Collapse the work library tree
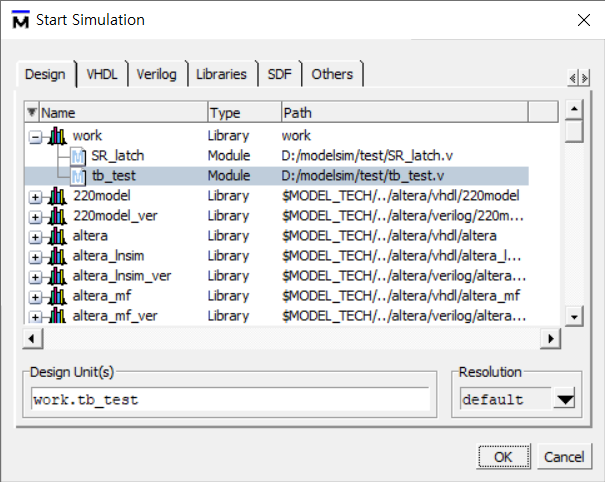Image resolution: width=605 pixels, height=482 pixels. tap(35, 137)
